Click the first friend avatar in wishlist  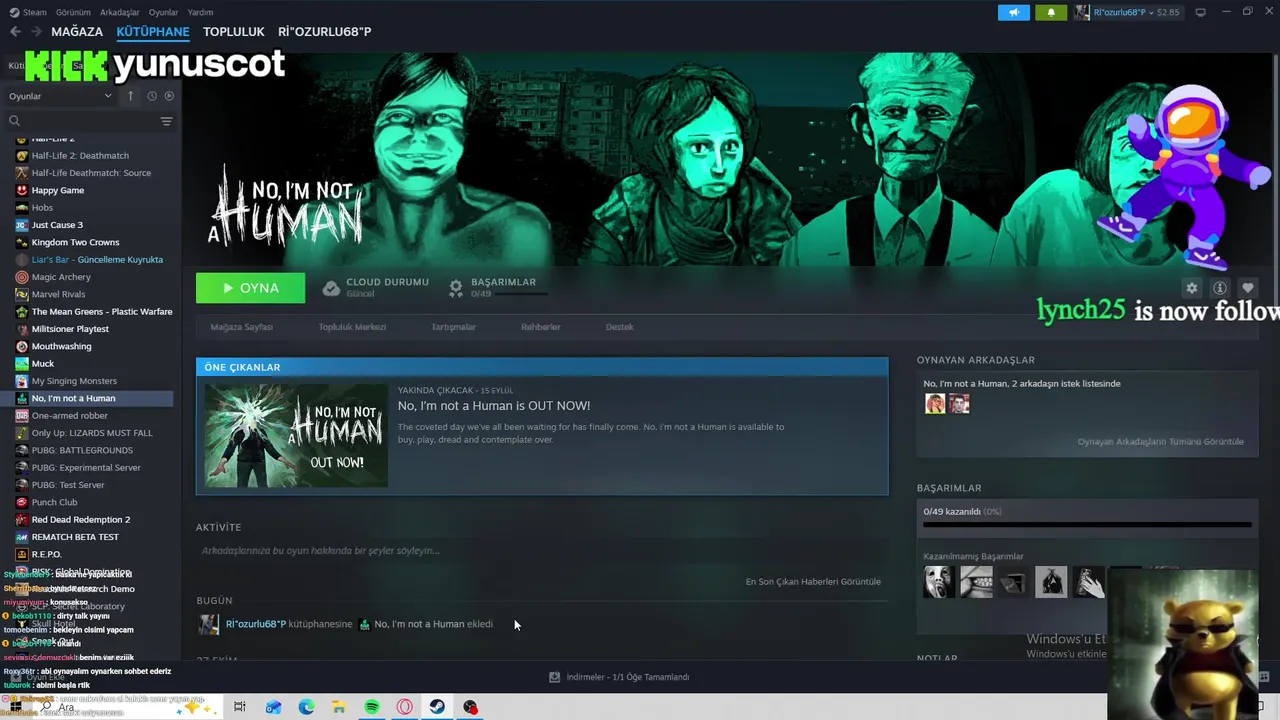click(935, 404)
